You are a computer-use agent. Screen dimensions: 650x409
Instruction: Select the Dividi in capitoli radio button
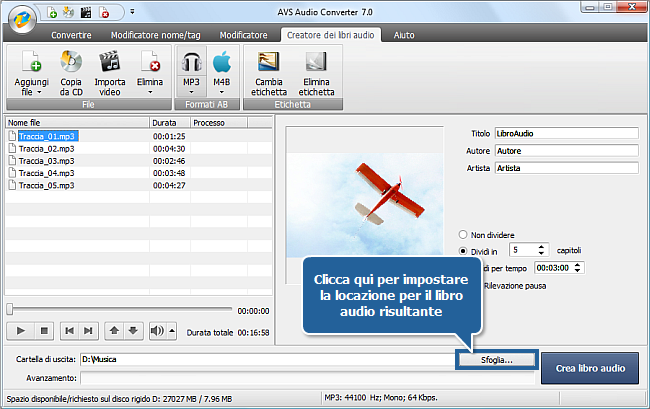[463, 250]
